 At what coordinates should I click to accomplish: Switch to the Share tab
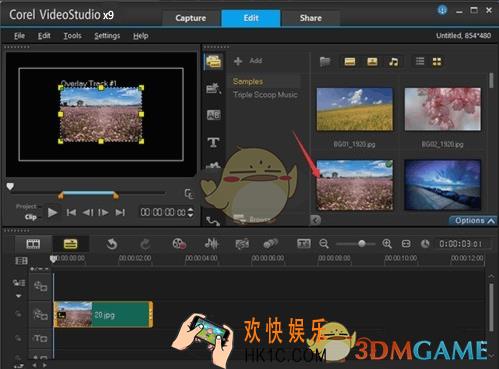[x=310, y=18]
